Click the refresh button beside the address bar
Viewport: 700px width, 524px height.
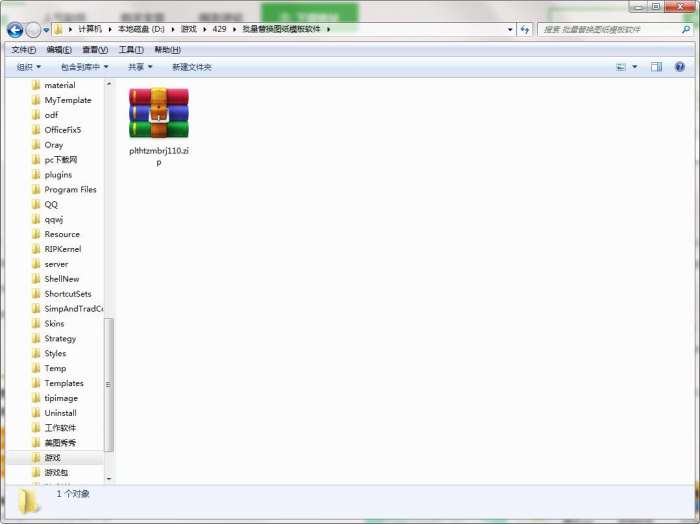[x=525, y=29]
